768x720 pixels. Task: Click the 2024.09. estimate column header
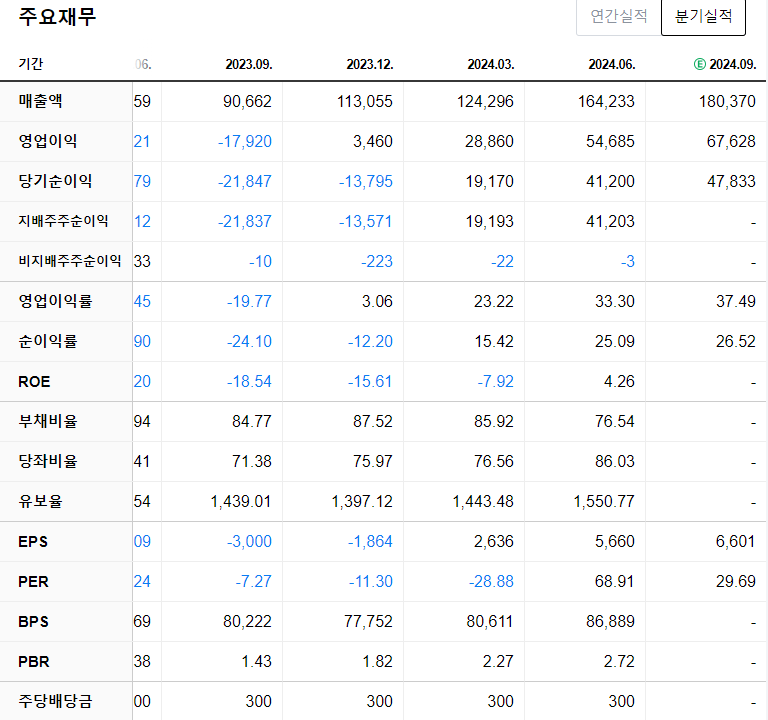pyautogui.click(x=733, y=64)
